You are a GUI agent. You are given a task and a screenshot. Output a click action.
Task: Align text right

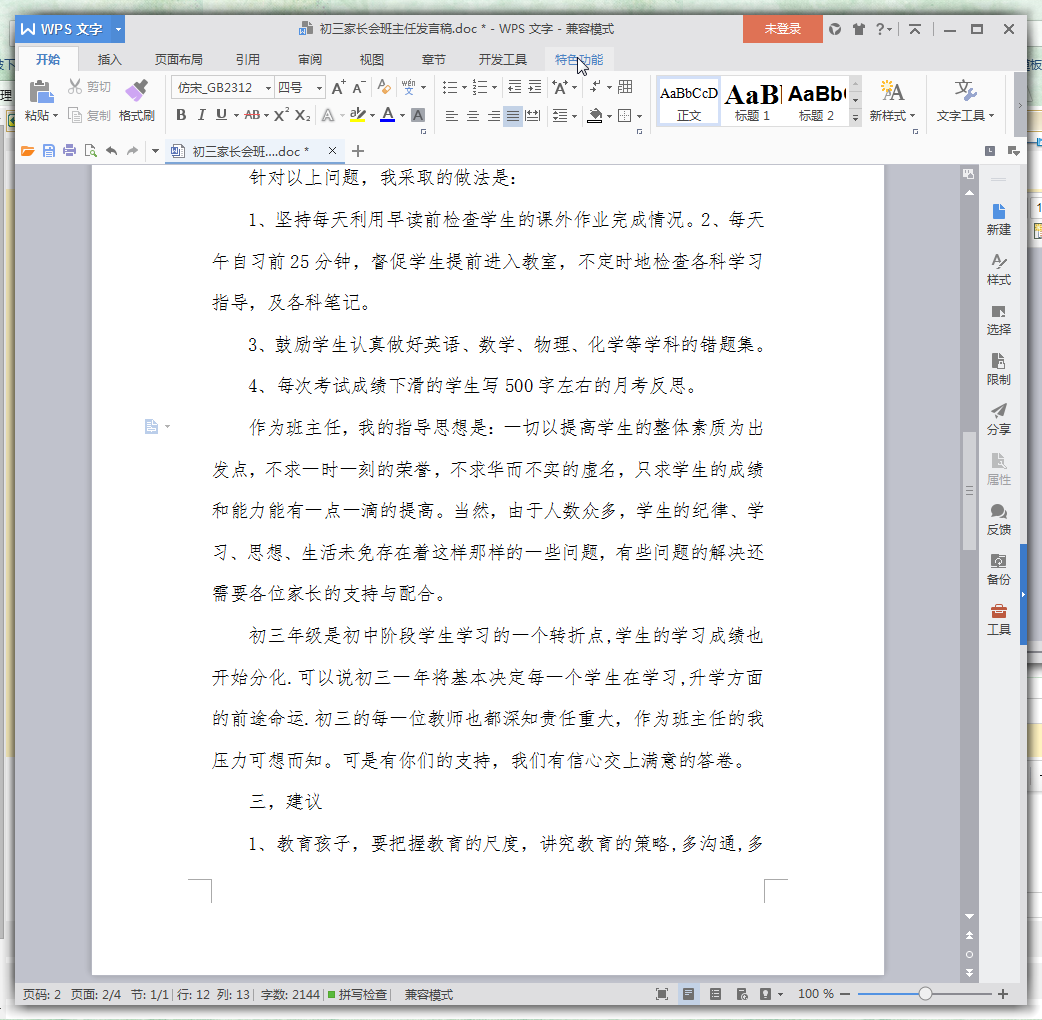(493, 116)
